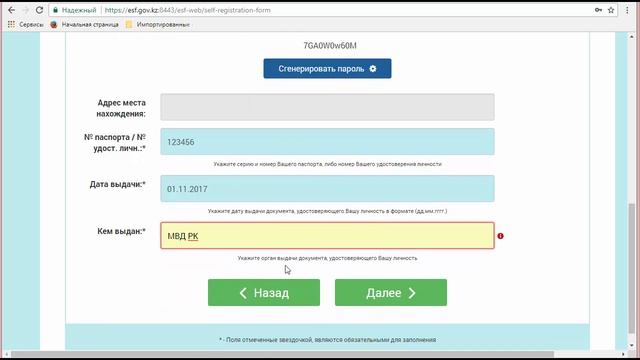640x360 pixels.
Task: Click the issue date format hint text
Action: [x=327, y=211]
